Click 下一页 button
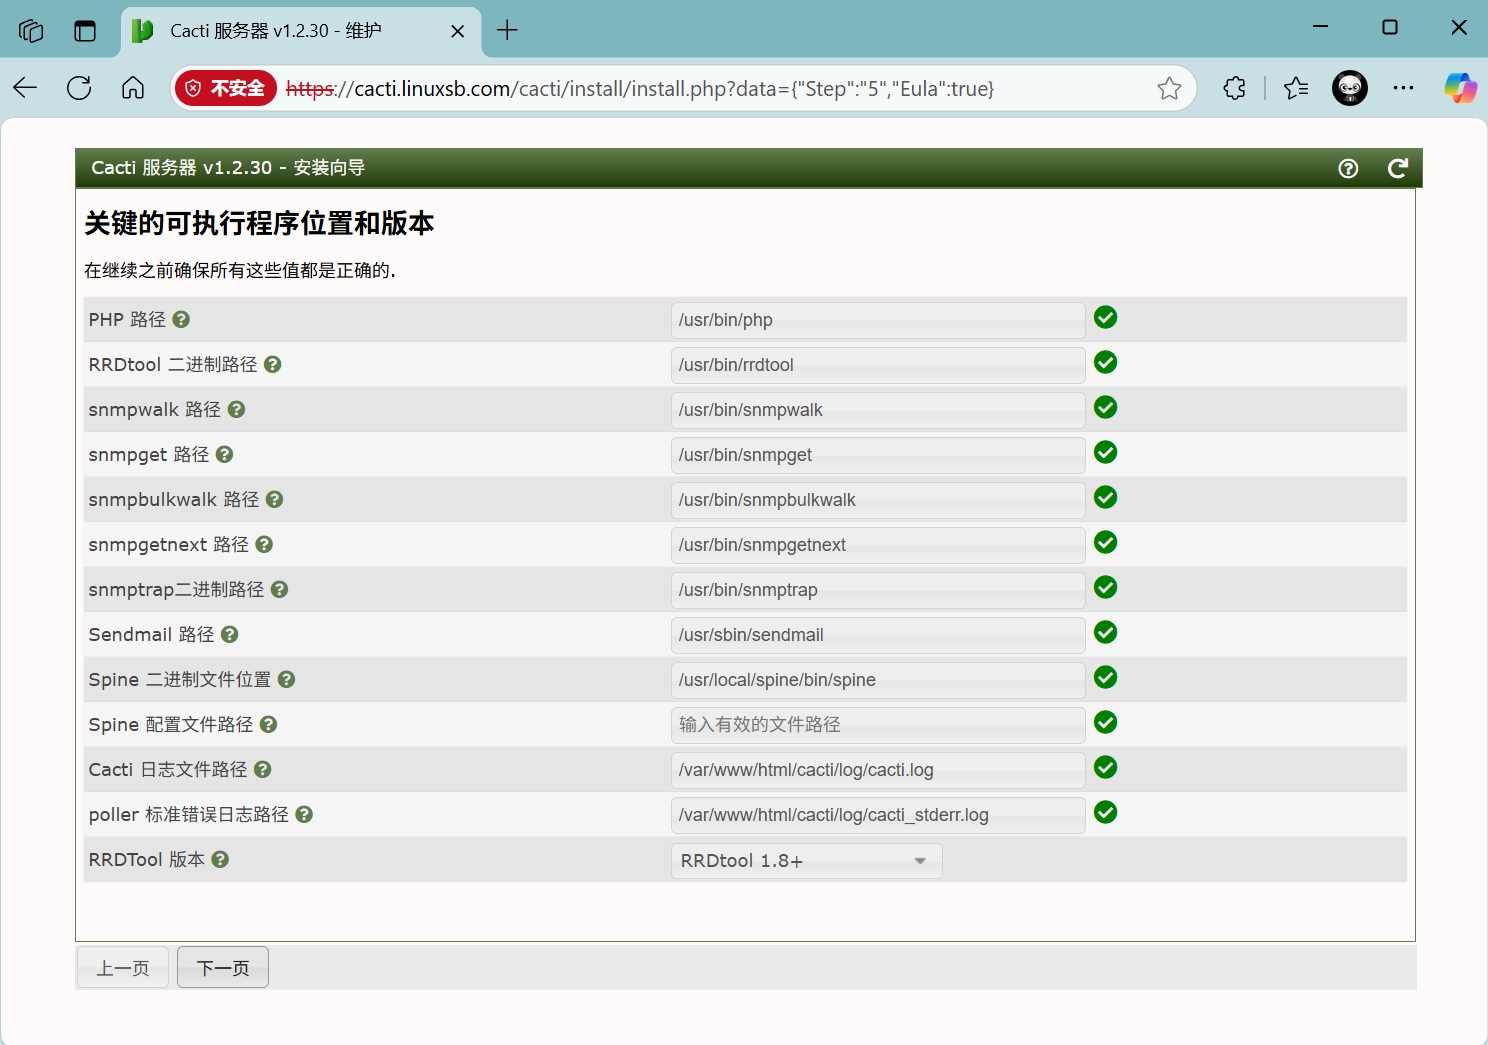This screenshot has width=1488, height=1045. [223, 967]
